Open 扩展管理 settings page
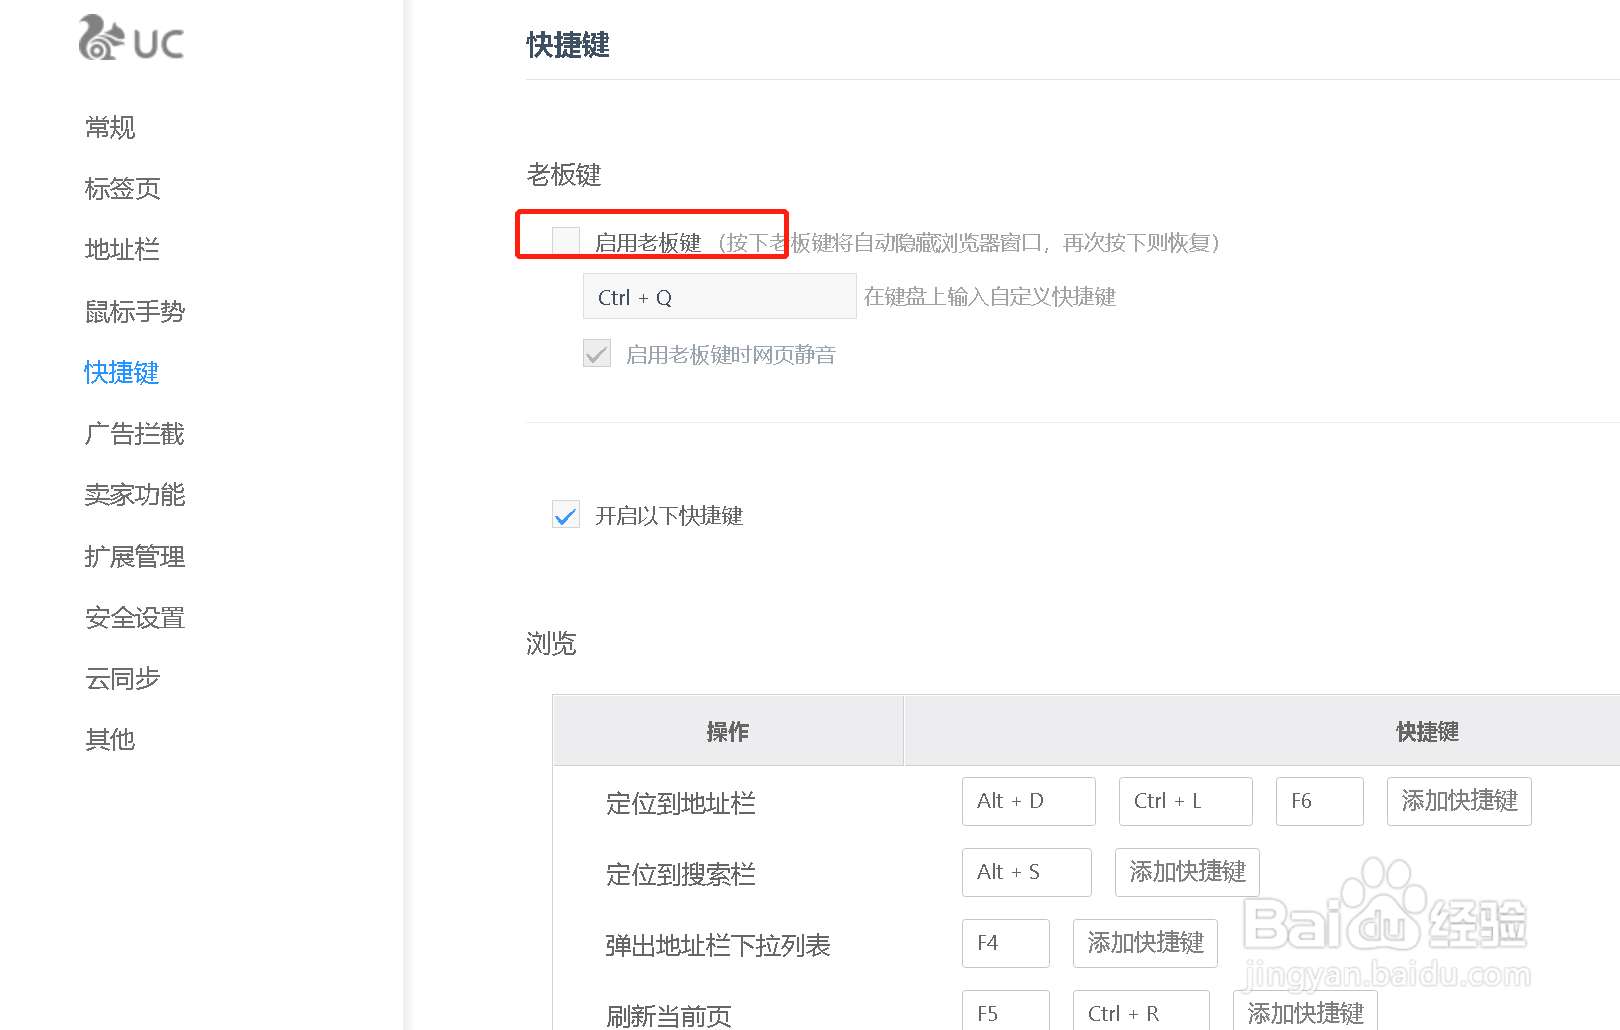Image resolution: width=1620 pixels, height=1030 pixels. [134, 556]
